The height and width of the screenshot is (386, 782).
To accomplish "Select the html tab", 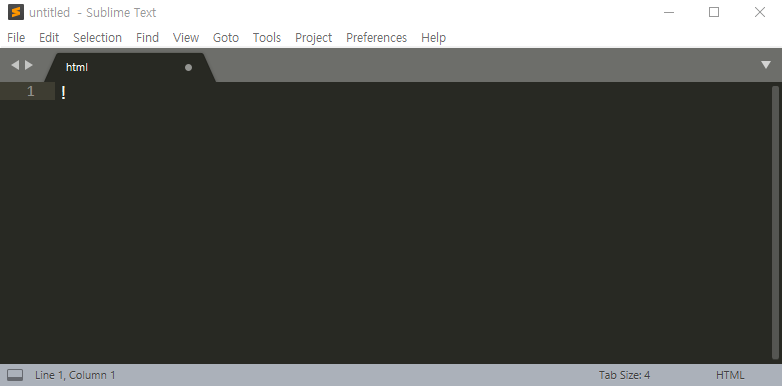I will pyautogui.click(x=130, y=67).
